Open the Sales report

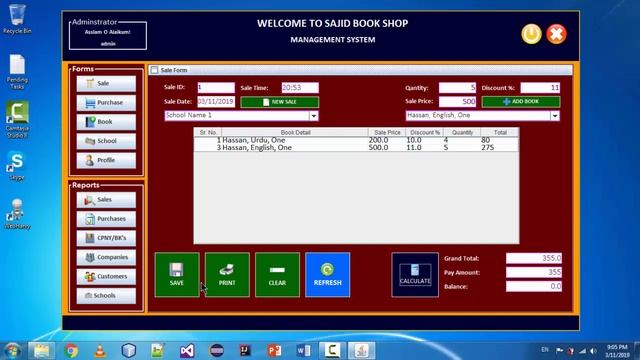(106, 200)
